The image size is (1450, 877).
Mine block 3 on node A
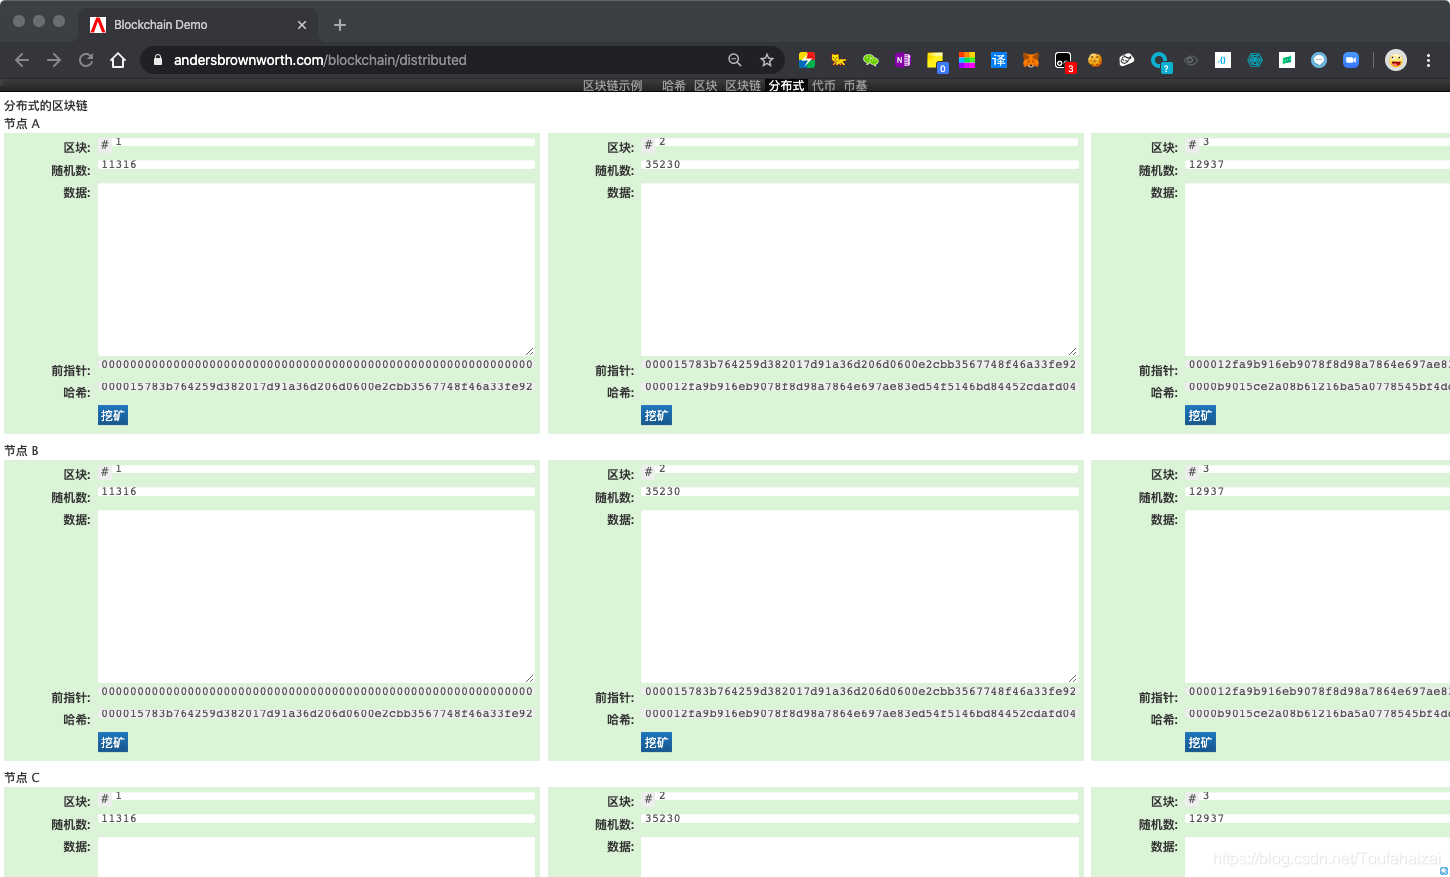click(x=1200, y=415)
